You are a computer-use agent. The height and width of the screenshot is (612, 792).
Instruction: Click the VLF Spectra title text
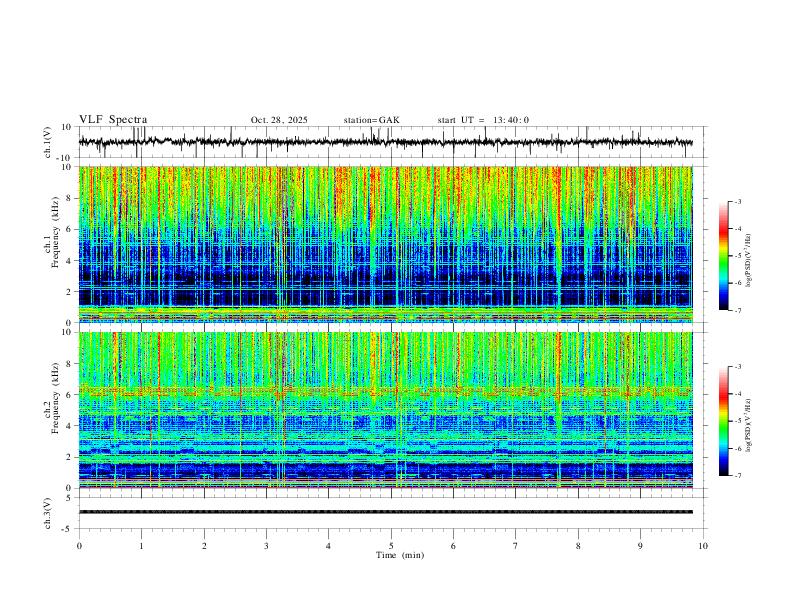coord(113,120)
